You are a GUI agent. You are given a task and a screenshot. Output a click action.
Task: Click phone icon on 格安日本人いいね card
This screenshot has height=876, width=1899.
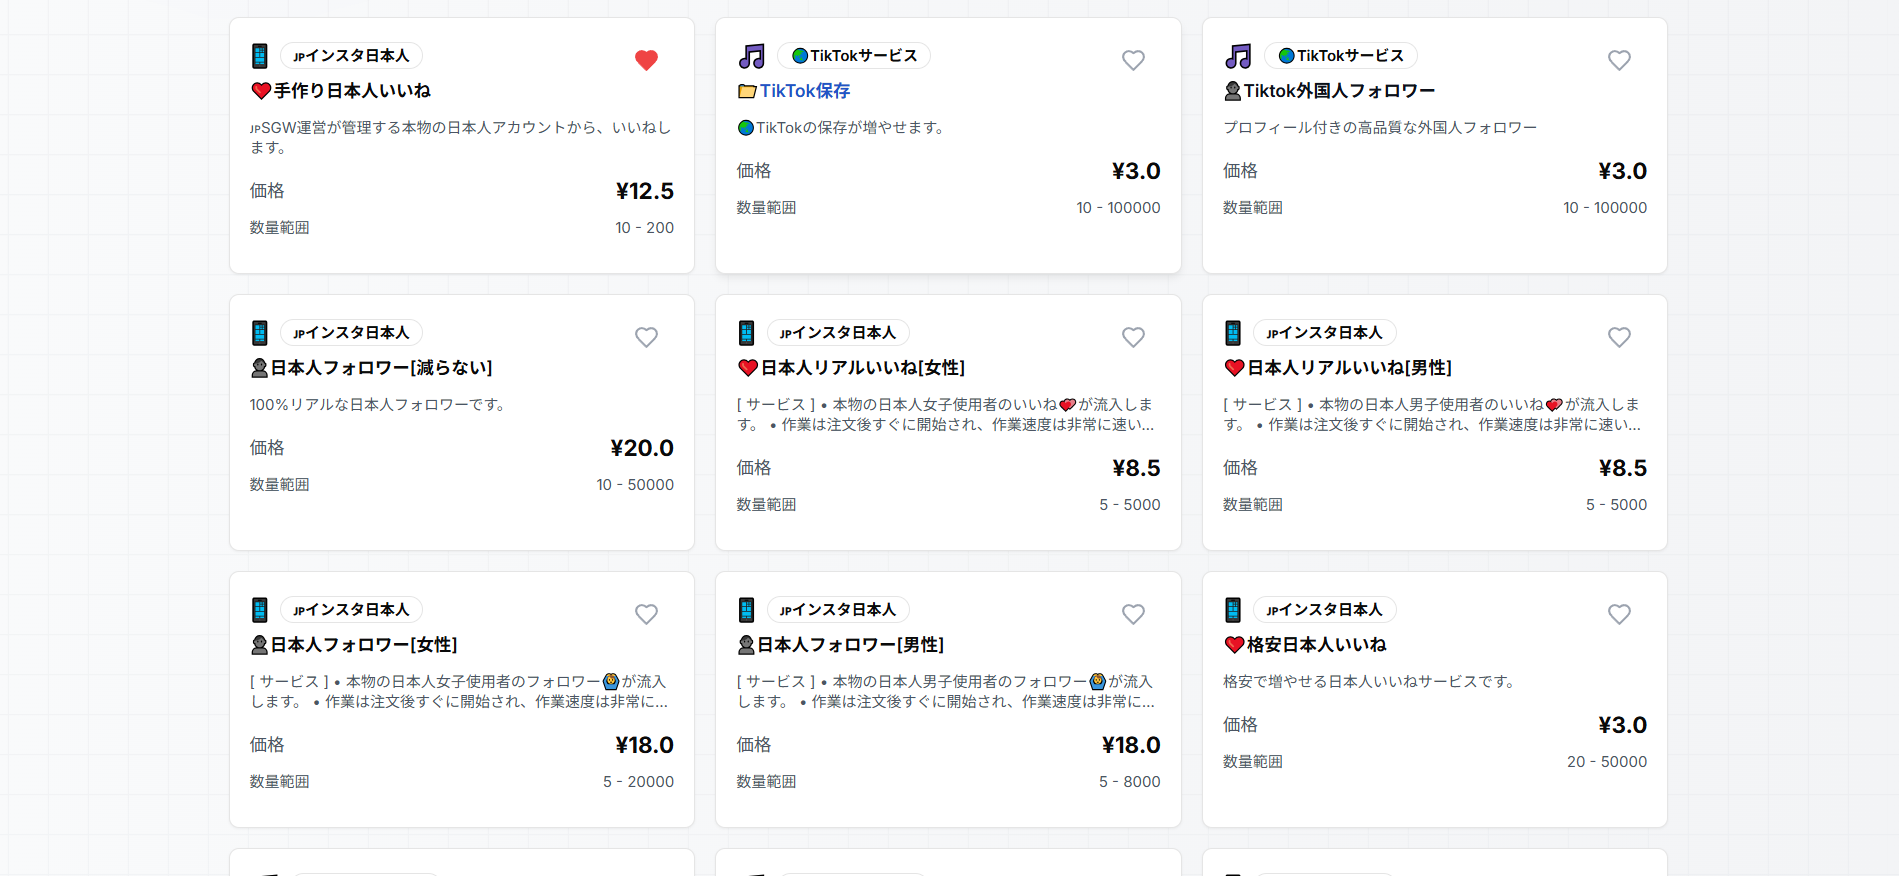pyautogui.click(x=1233, y=610)
